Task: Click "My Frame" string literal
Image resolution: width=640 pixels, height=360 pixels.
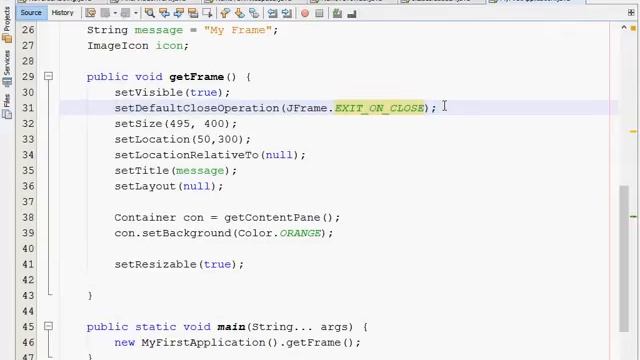Action: (x=238, y=30)
